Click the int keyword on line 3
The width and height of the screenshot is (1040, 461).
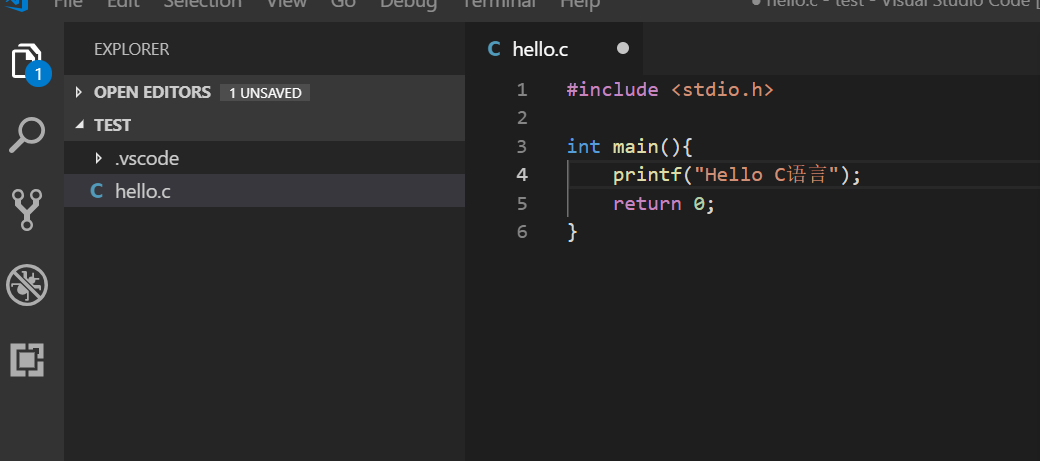point(584,147)
